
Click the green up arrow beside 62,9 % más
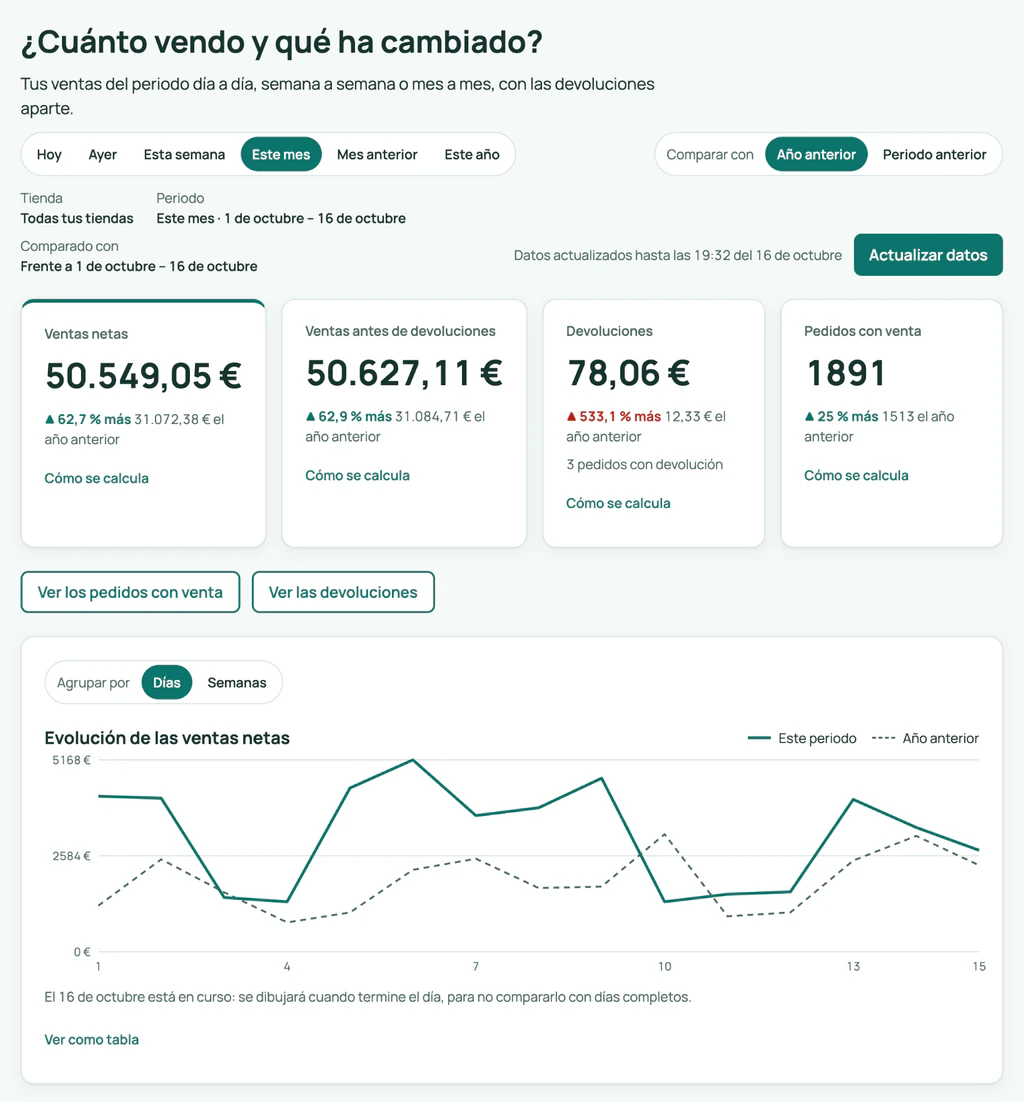tap(310, 417)
